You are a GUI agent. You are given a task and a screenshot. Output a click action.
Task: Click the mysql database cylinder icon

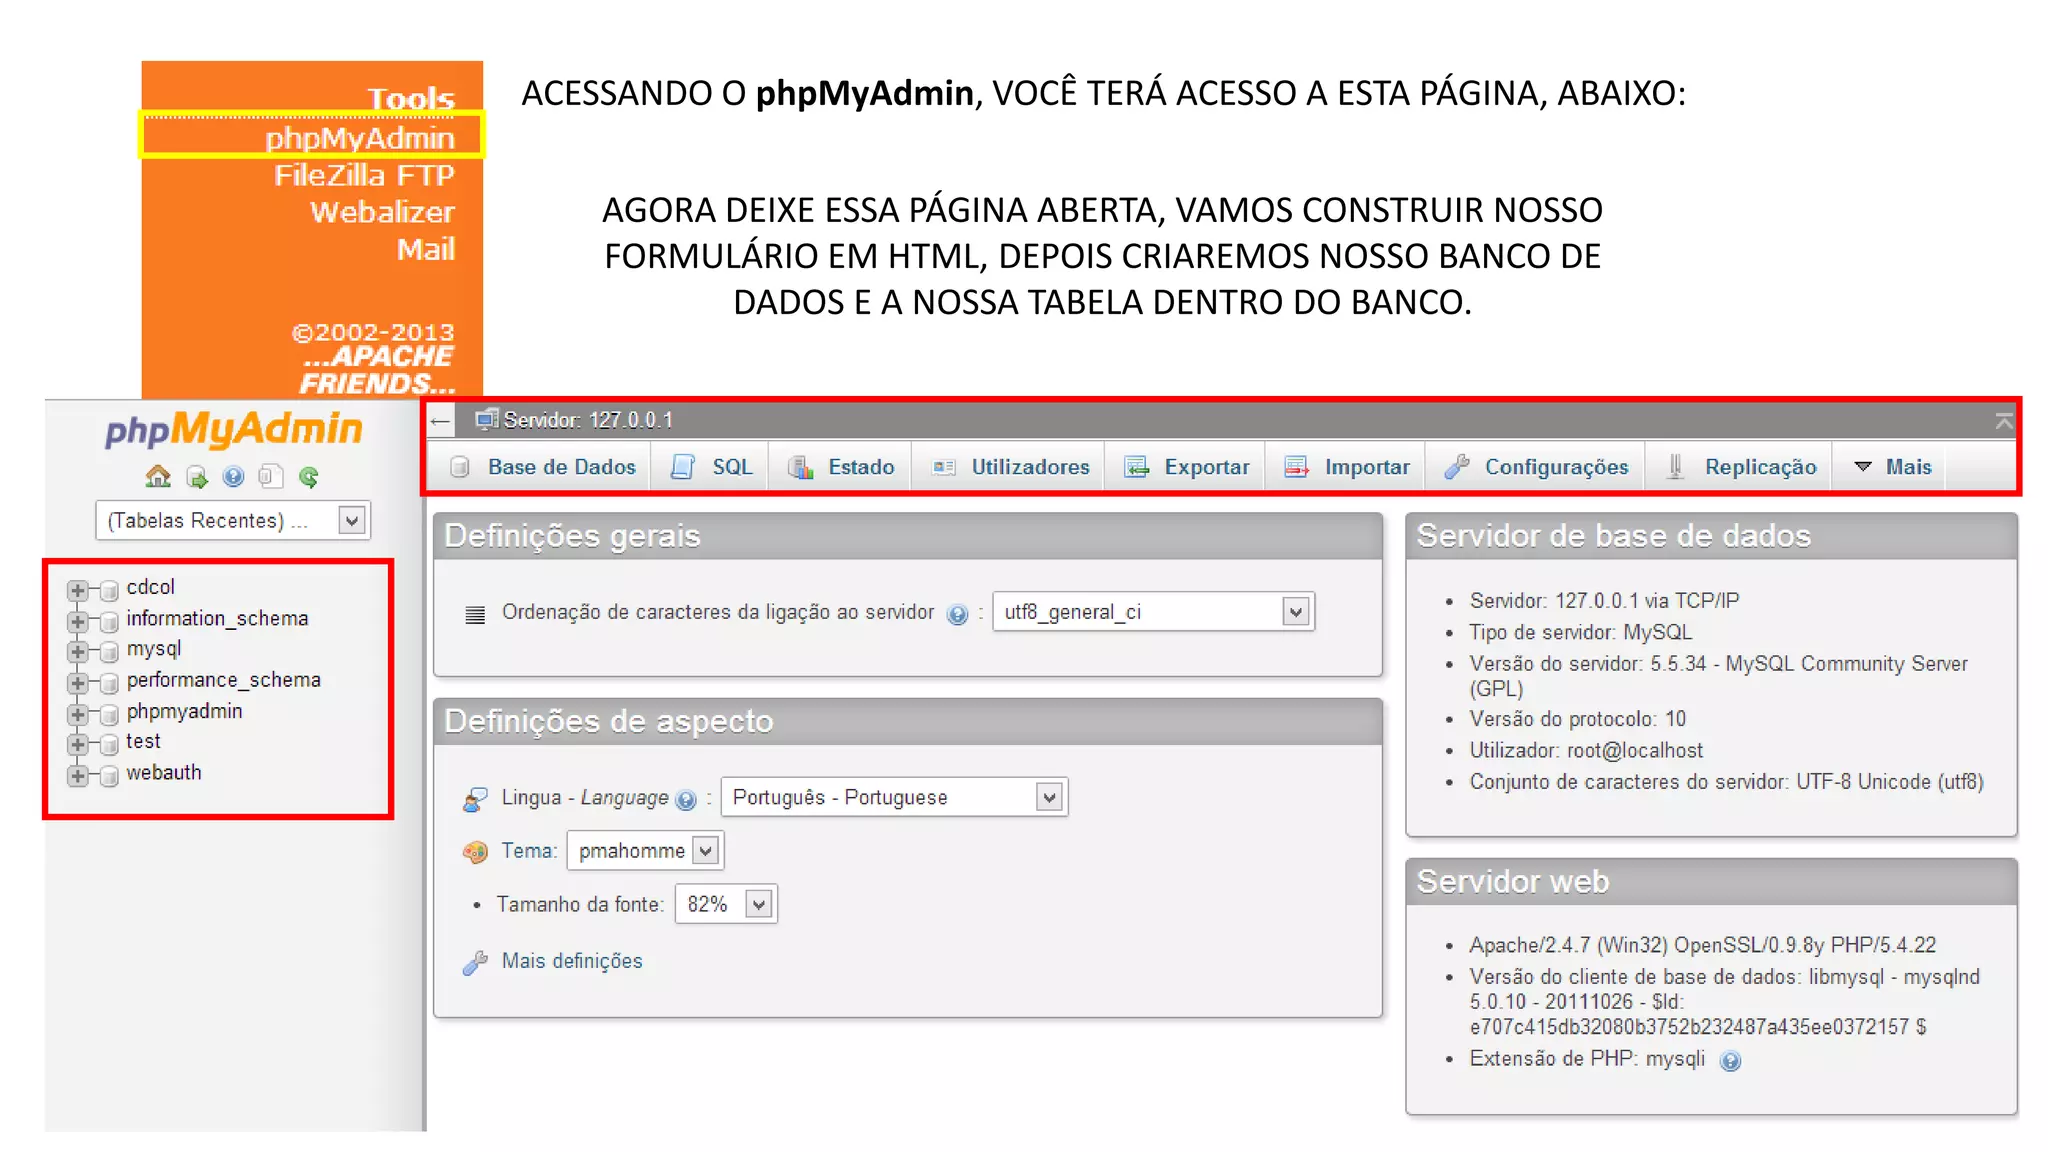(x=109, y=652)
